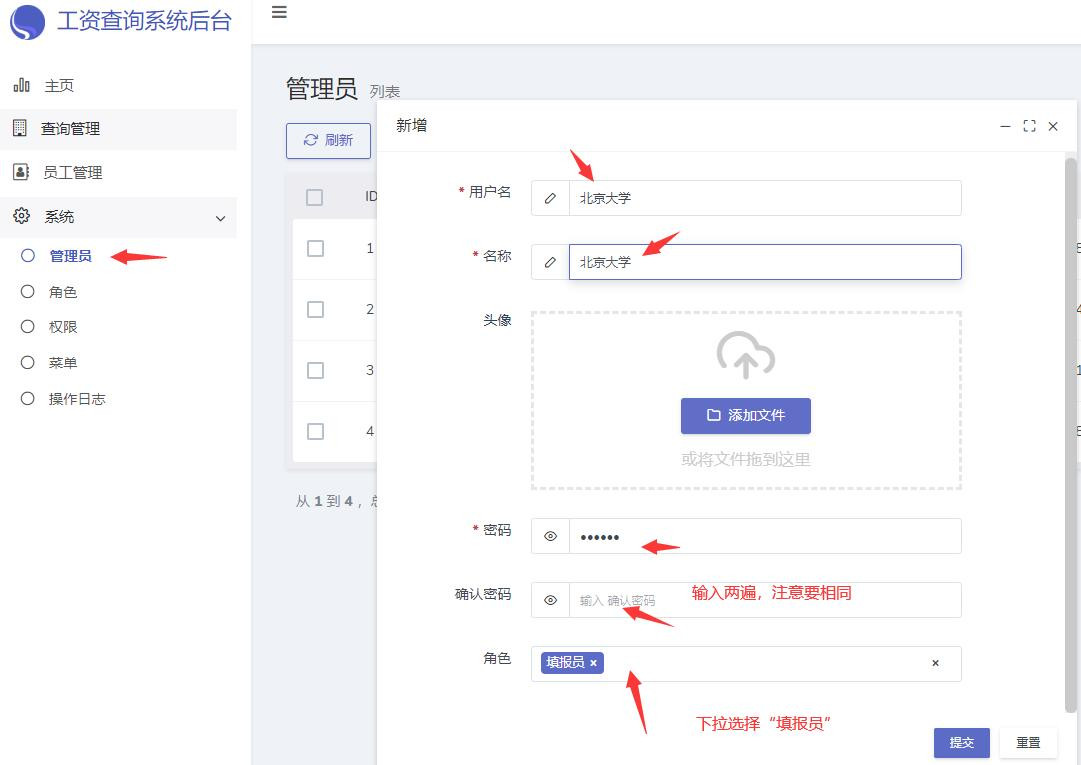Toggle password visibility for 密码 field
Viewport: 1081px width, 765px height.
tap(550, 536)
